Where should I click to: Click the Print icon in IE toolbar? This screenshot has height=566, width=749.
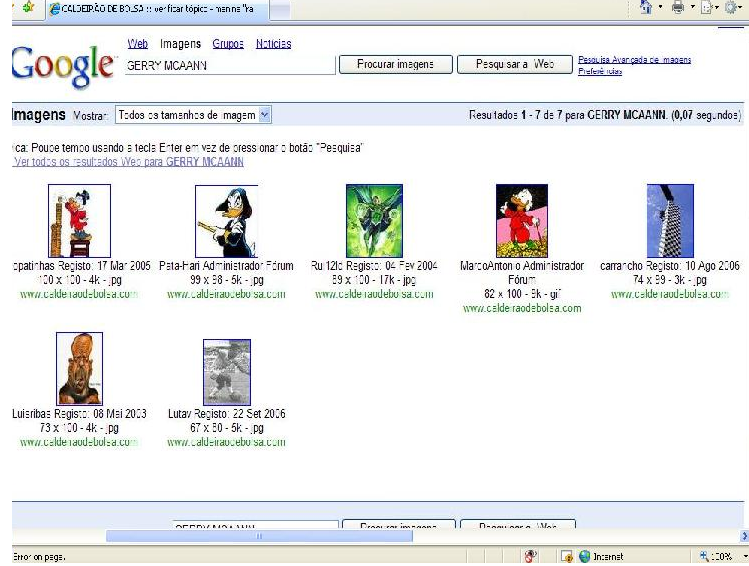pos(678,7)
